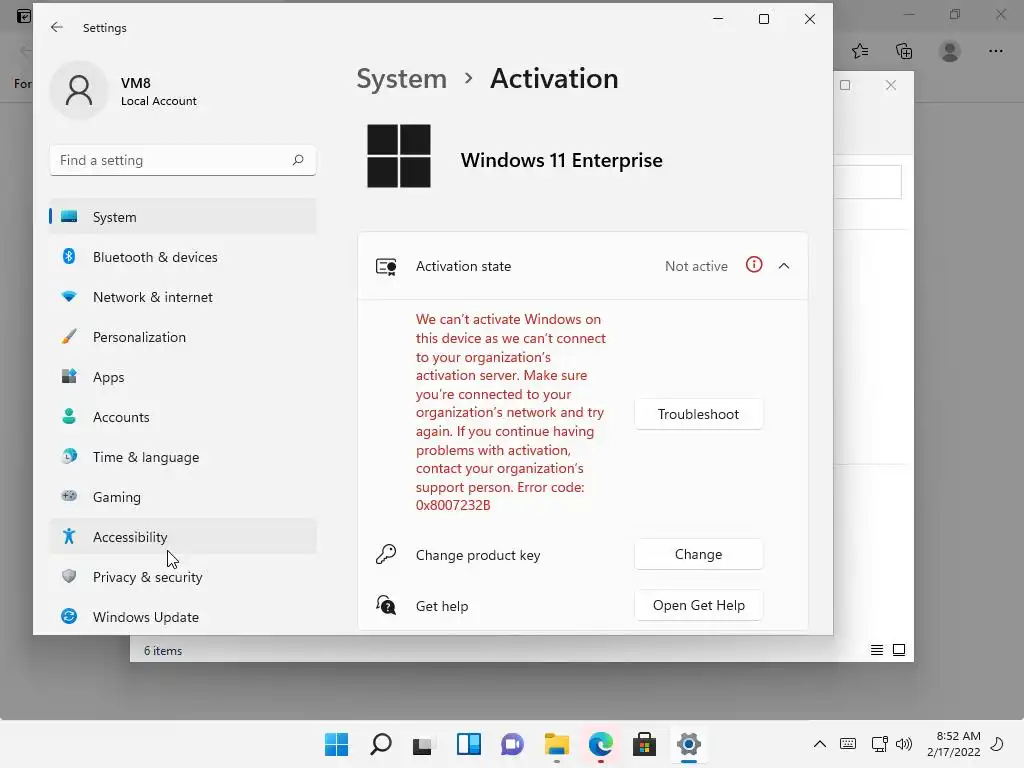The height and width of the screenshot is (768, 1024).
Task: Click Settings gear on taskbar
Action: click(x=688, y=744)
